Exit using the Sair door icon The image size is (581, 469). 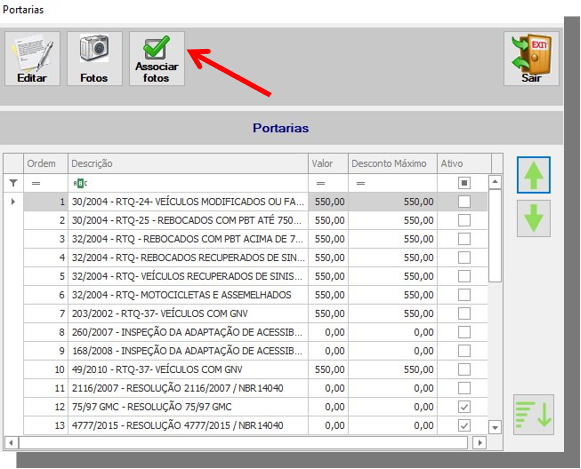coord(531,59)
